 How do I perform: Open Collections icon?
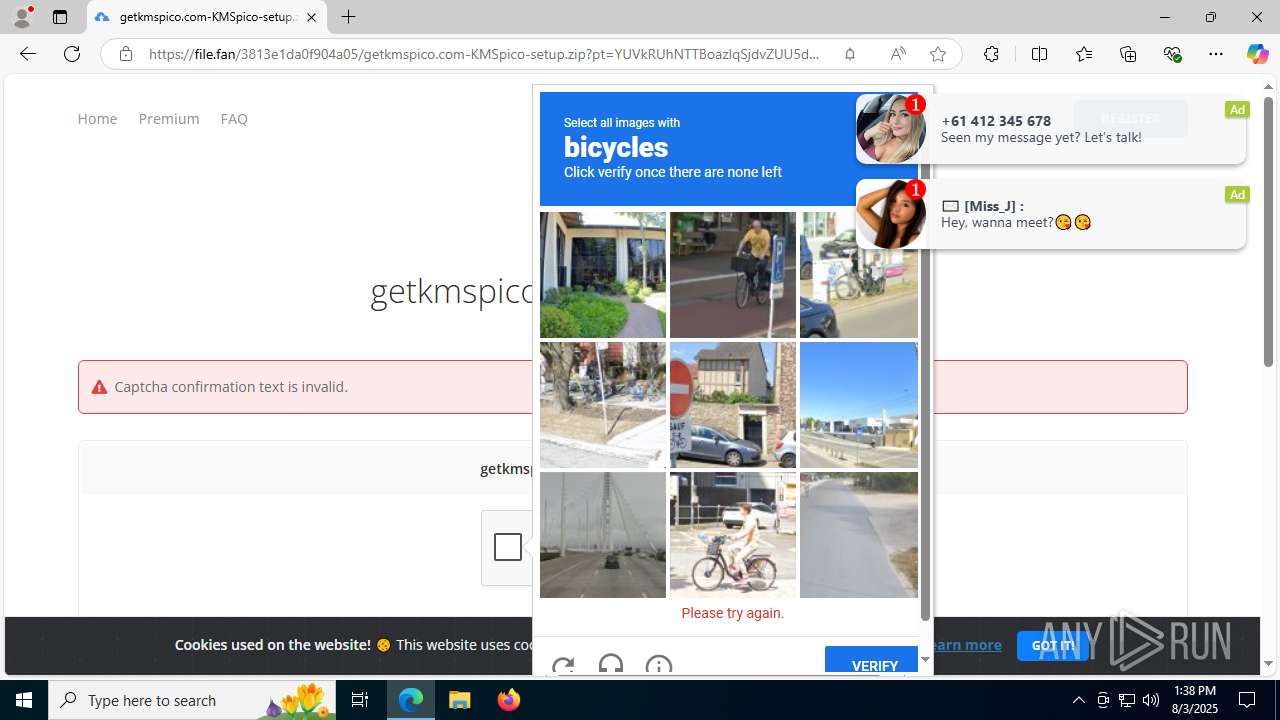coord(1128,54)
